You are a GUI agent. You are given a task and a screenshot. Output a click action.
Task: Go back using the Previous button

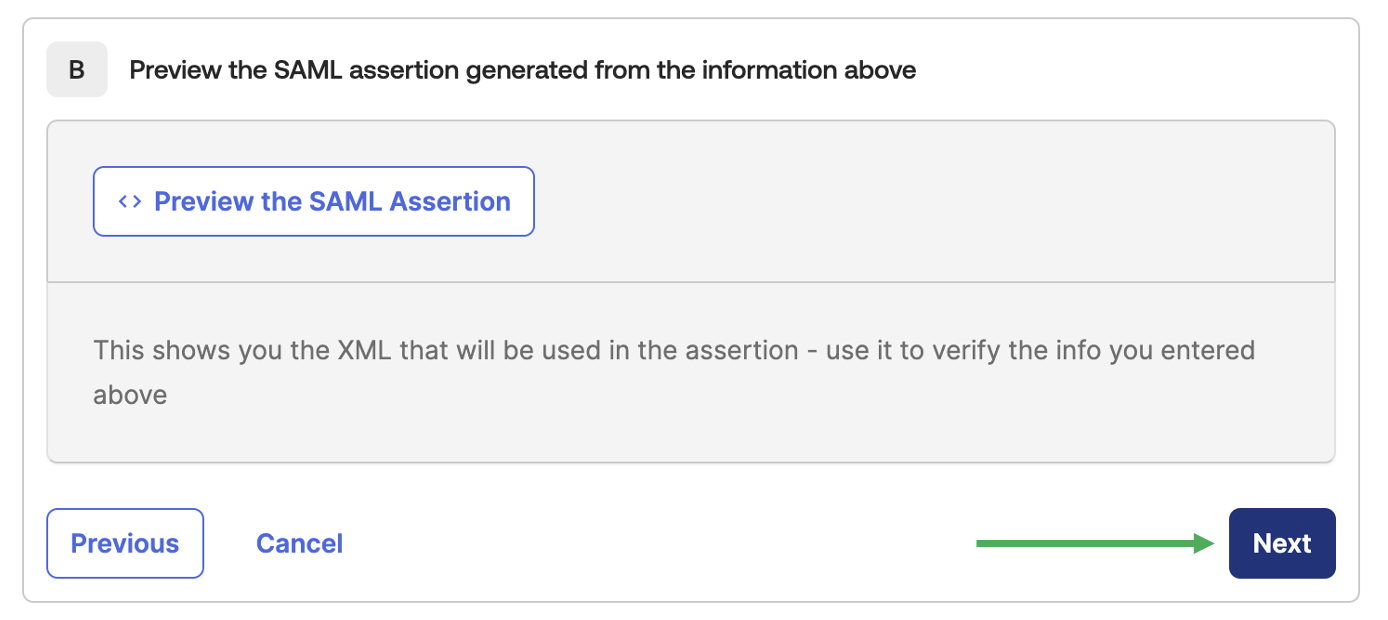point(125,543)
